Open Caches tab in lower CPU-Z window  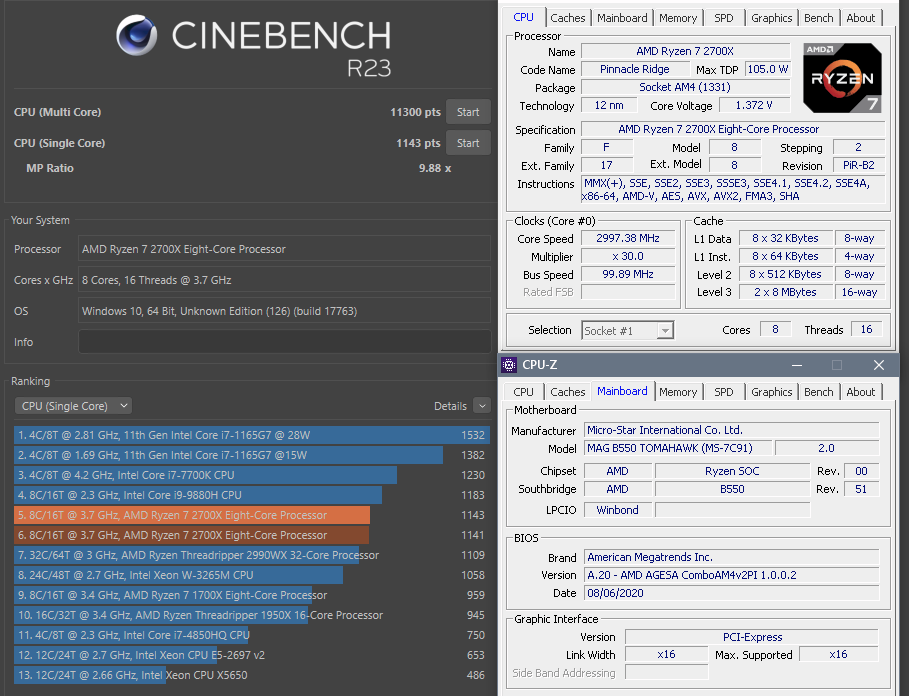(x=568, y=392)
